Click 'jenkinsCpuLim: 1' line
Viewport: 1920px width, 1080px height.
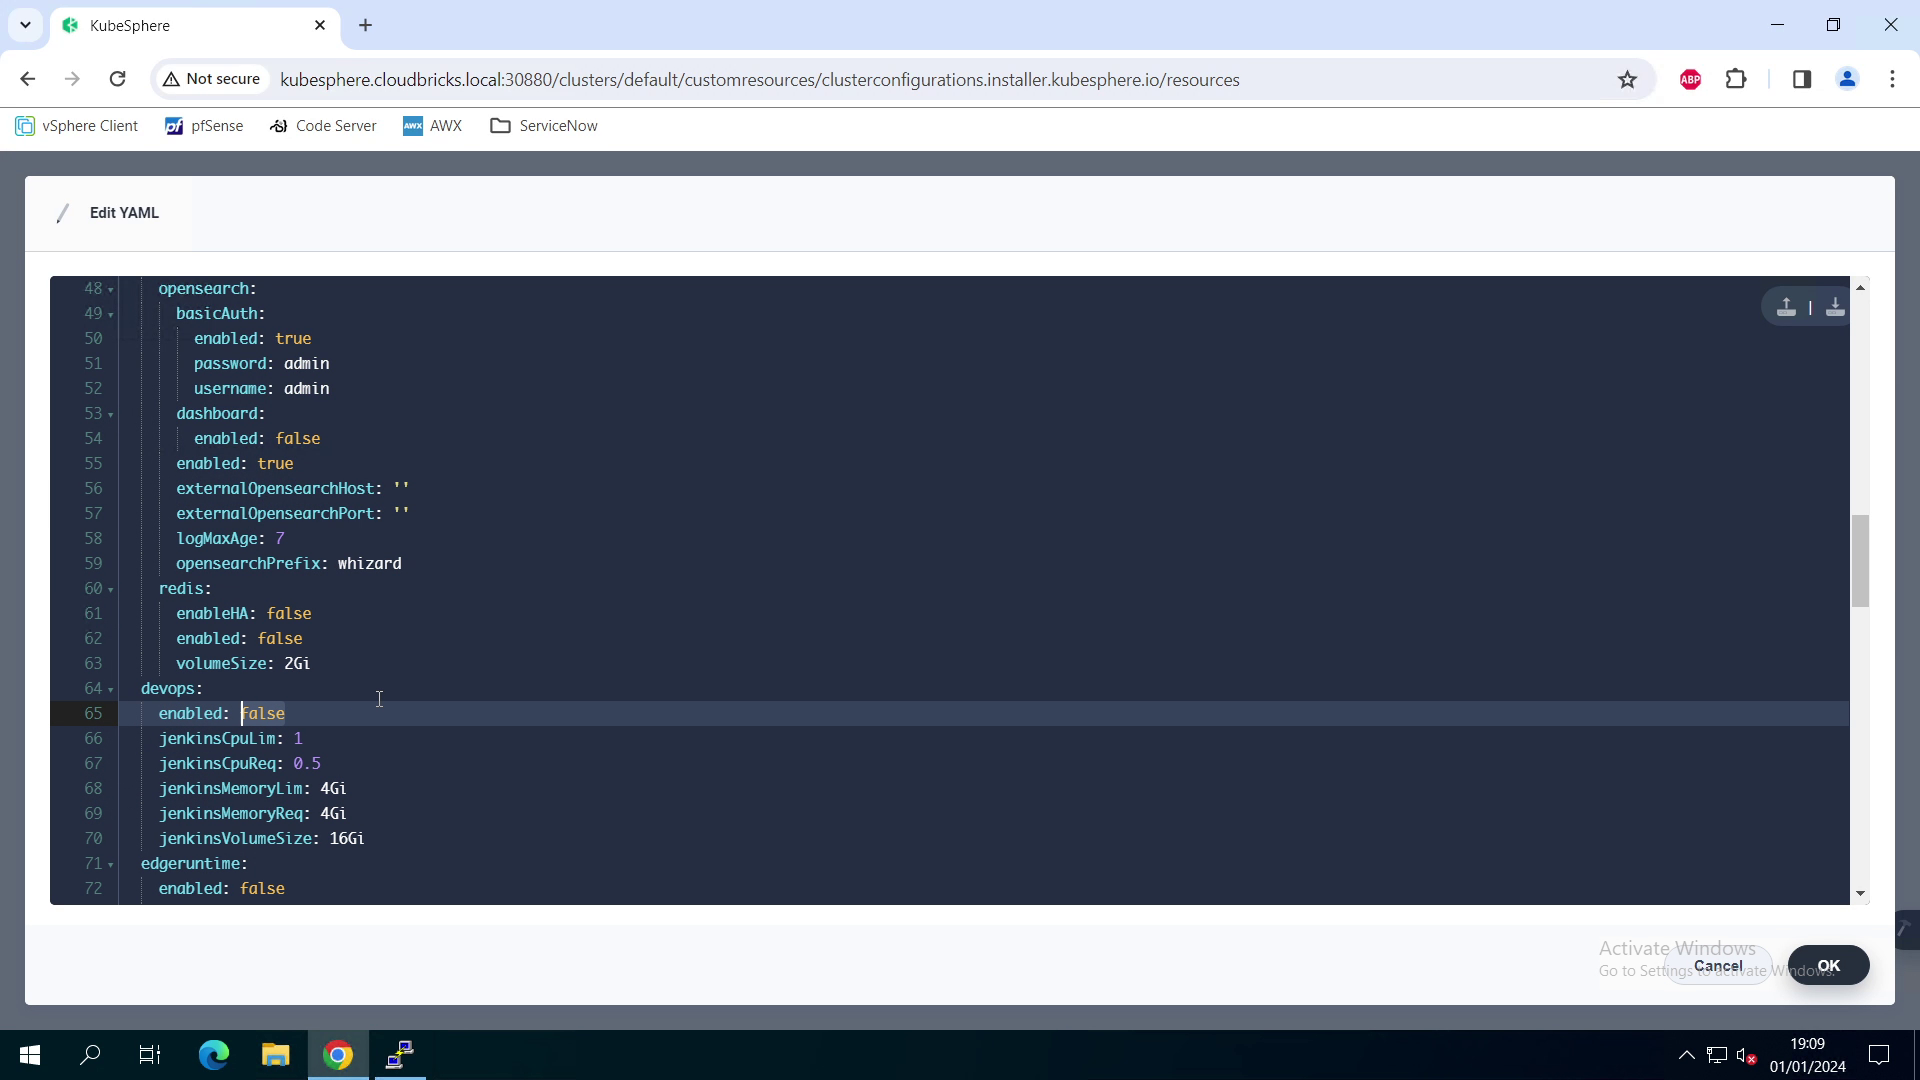(230, 739)
